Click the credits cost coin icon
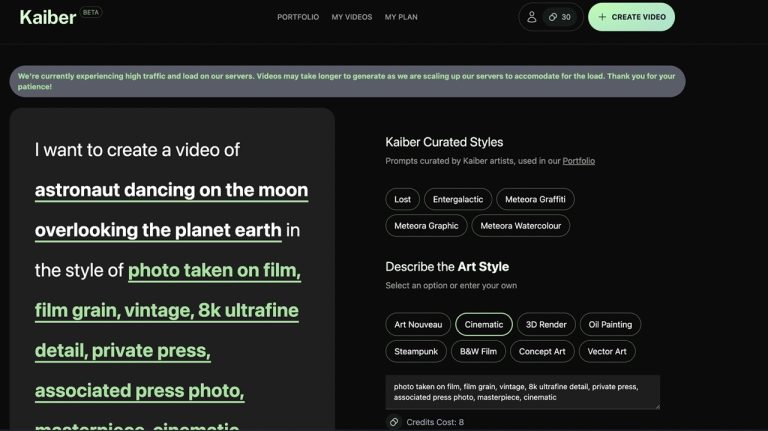The image size is (768, 431). tap(394, 422)
